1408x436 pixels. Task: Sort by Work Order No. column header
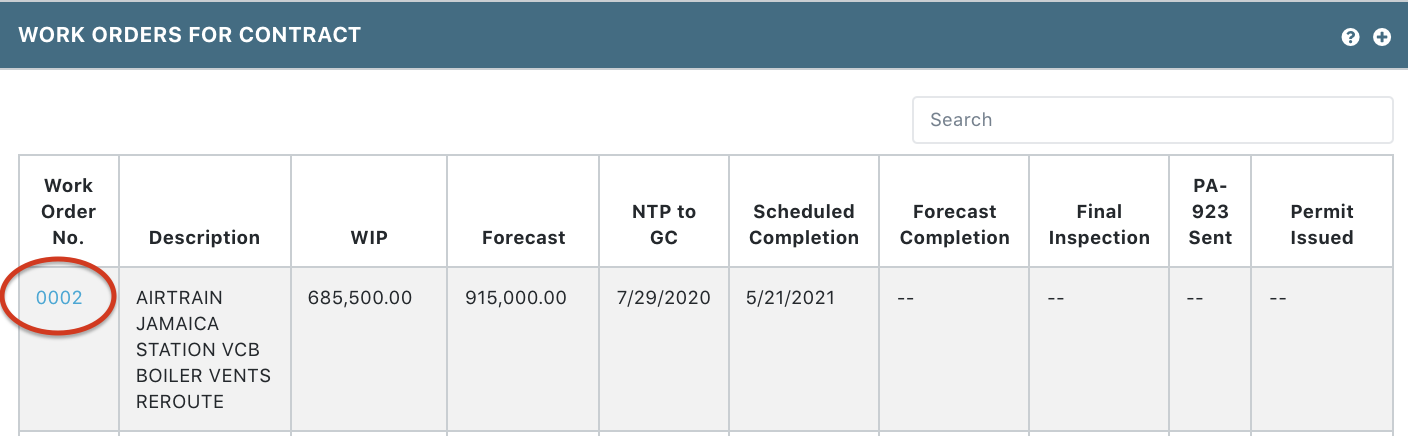(69, 212)
